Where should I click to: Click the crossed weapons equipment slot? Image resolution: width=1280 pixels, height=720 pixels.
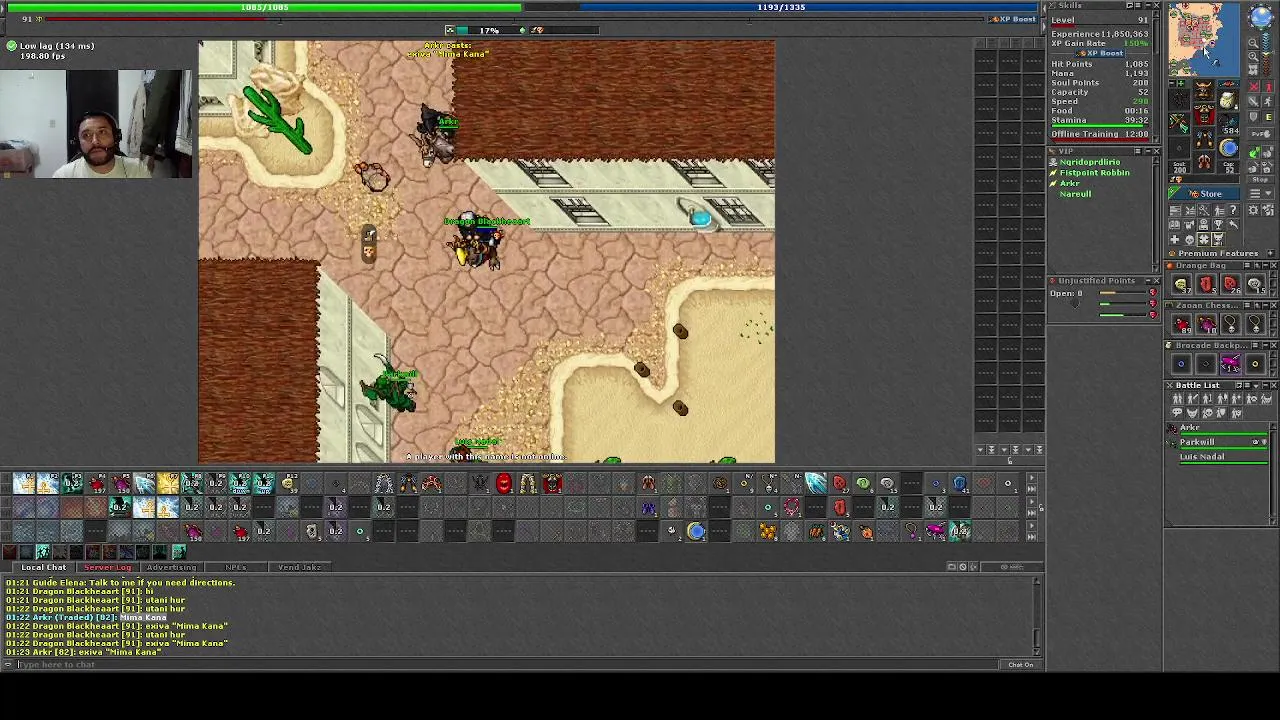coord(1179,123)
